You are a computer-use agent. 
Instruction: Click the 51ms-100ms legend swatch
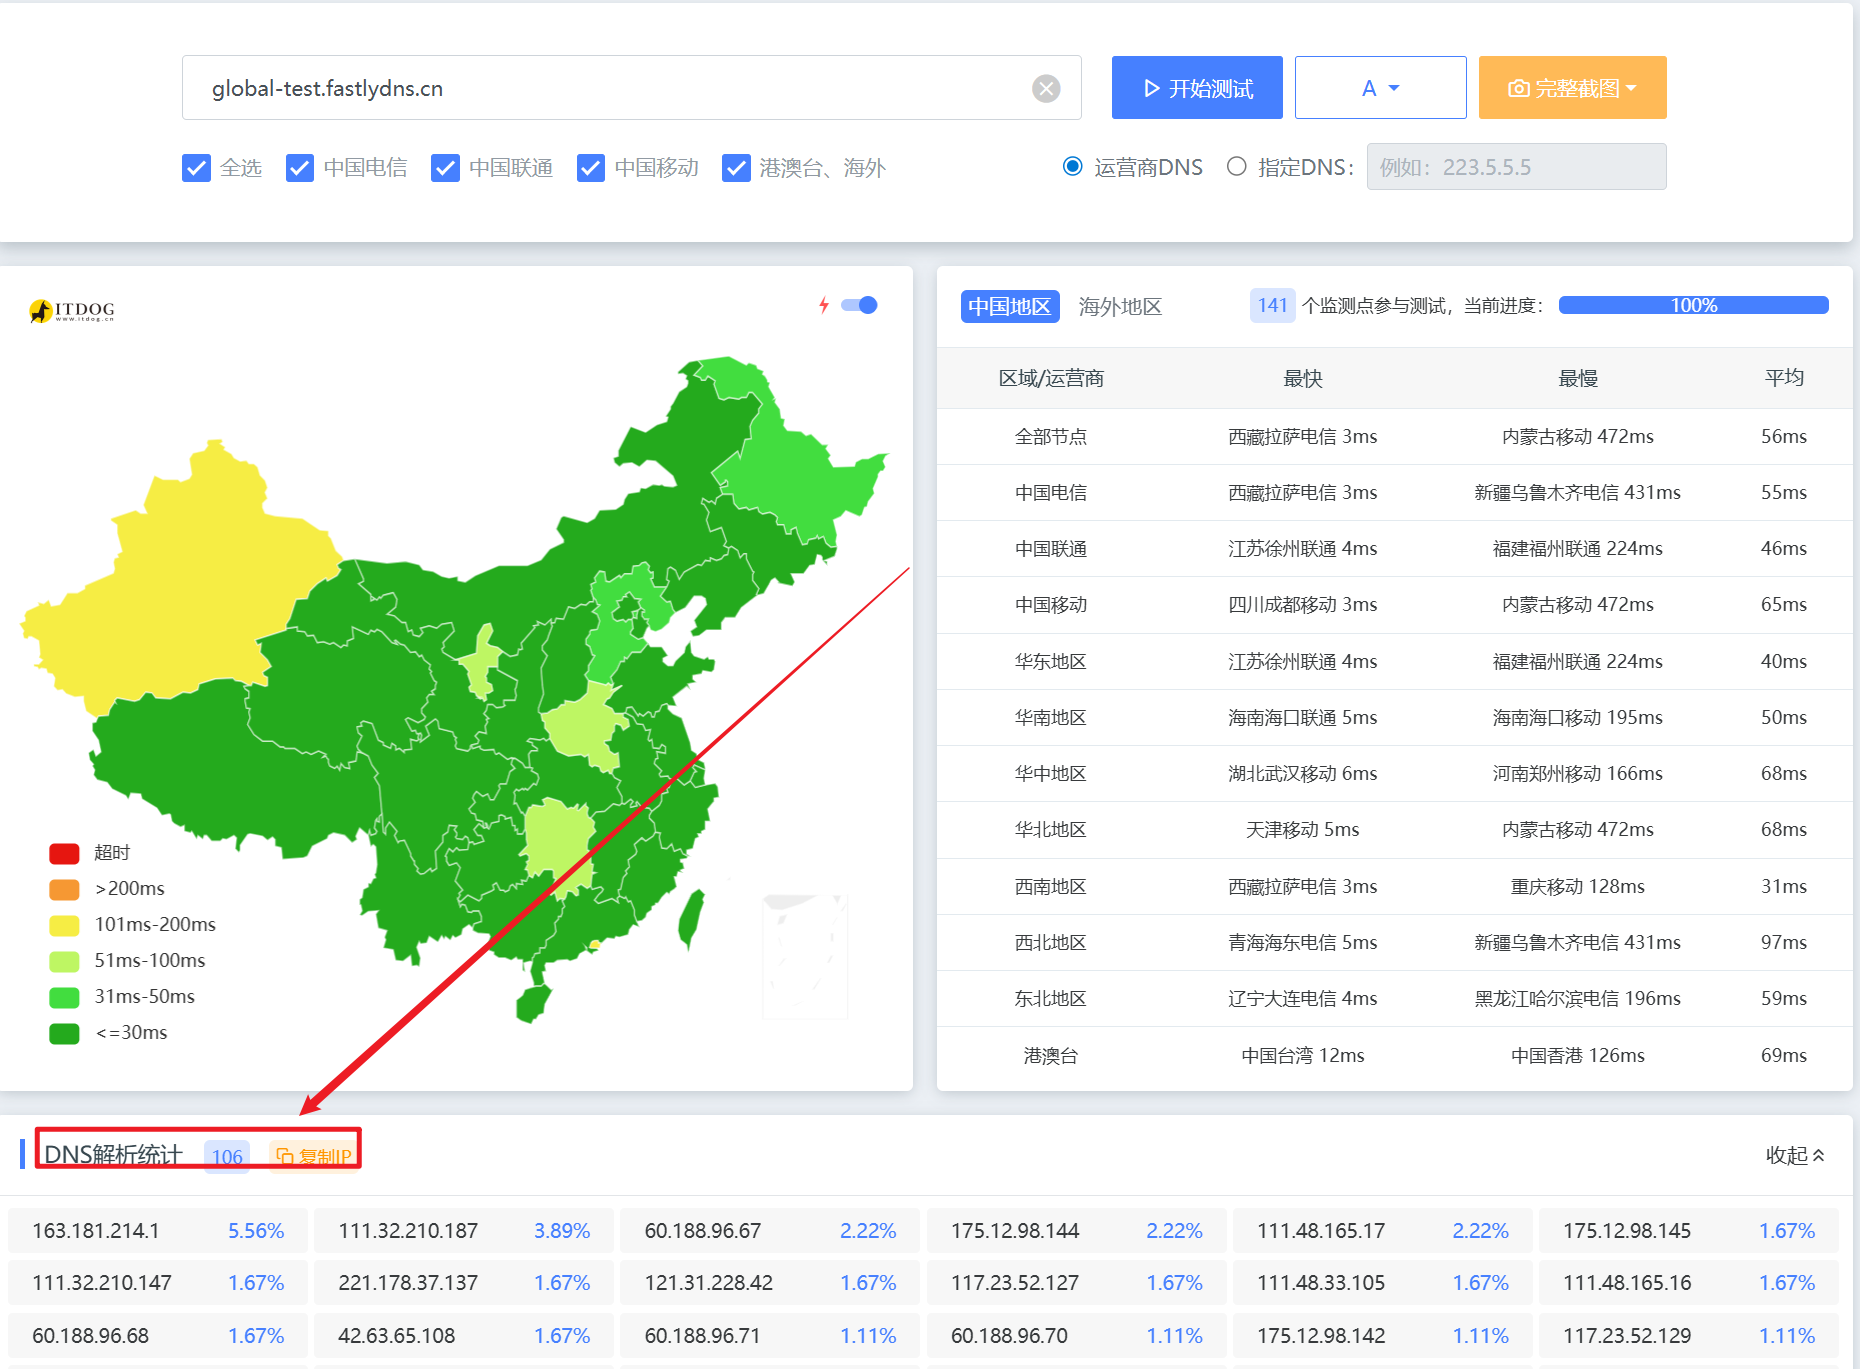click(x=64, y=961)
